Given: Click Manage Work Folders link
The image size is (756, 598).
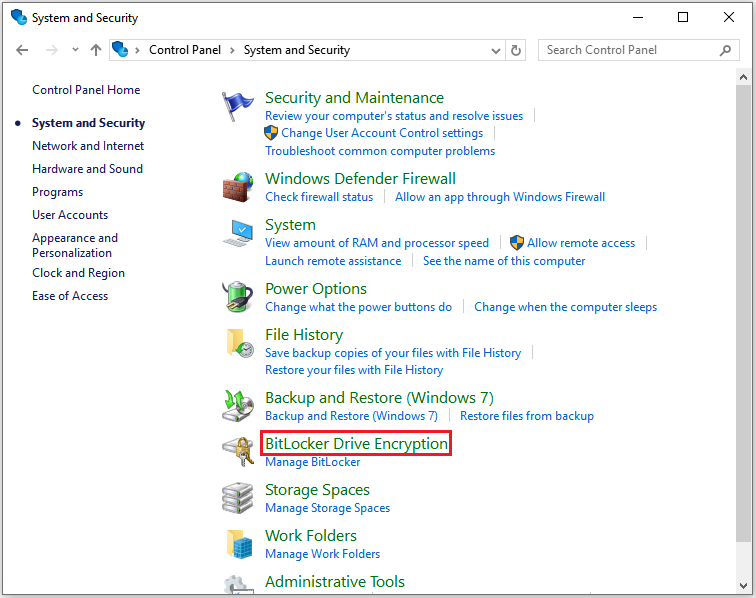Looking at the screenshot, I should pos(322,554).
